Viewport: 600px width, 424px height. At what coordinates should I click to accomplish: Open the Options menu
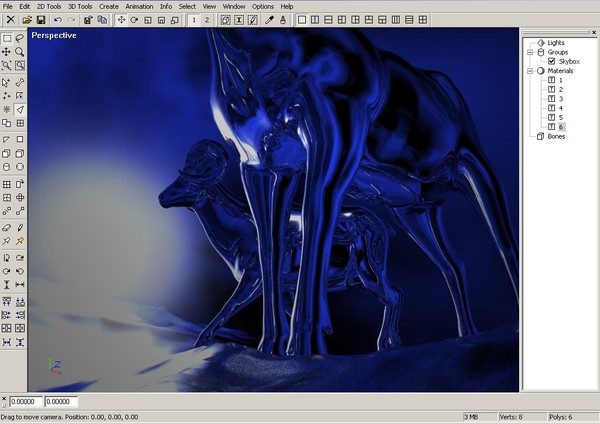coord(263,7)
